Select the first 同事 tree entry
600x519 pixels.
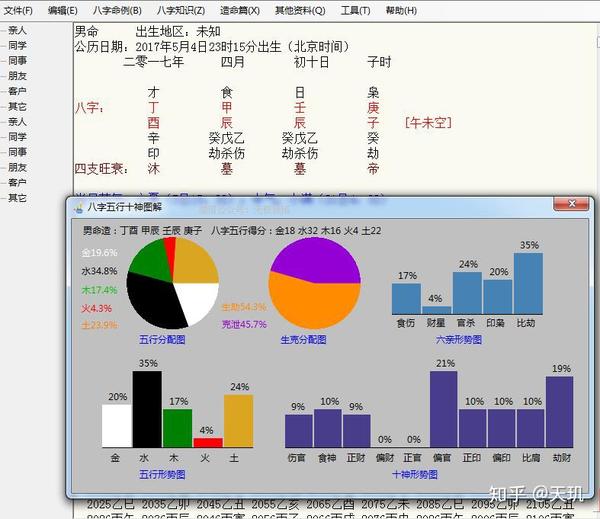point(17,60)
